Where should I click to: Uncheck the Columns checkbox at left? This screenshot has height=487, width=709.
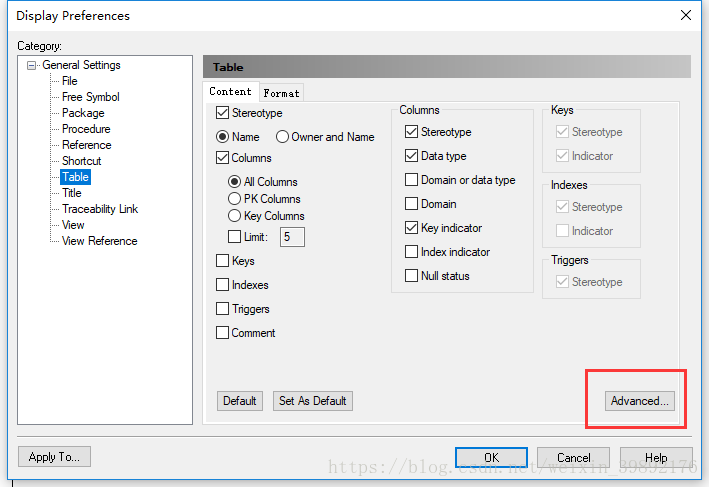[x=222, y=158]
